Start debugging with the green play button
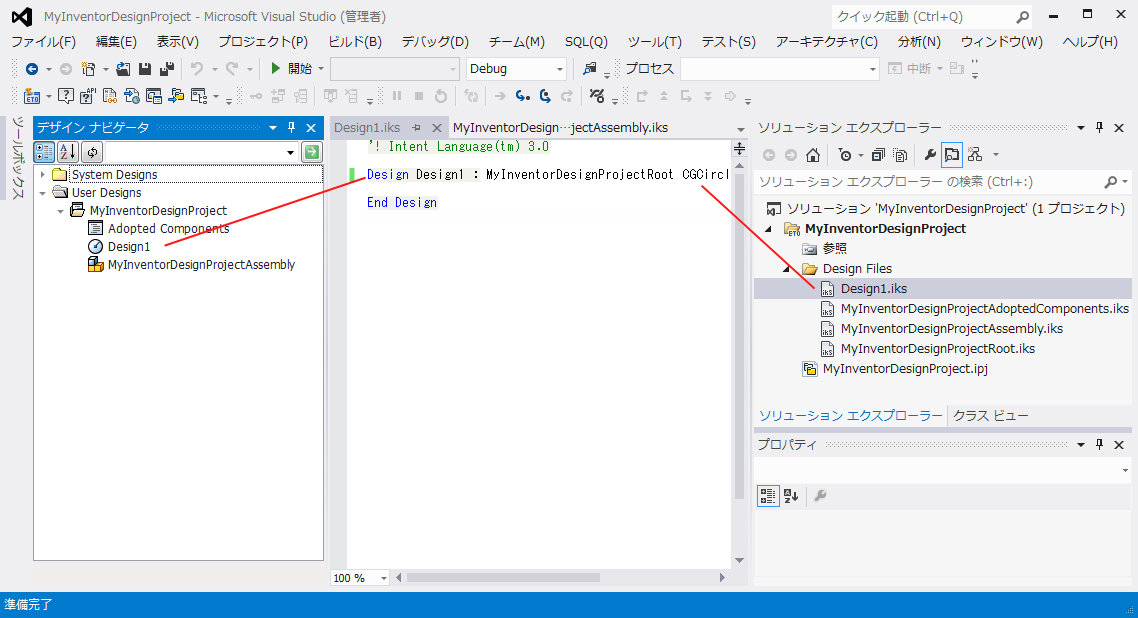Viewport: 1138px width, 618px height. click(x=275, y=68)
